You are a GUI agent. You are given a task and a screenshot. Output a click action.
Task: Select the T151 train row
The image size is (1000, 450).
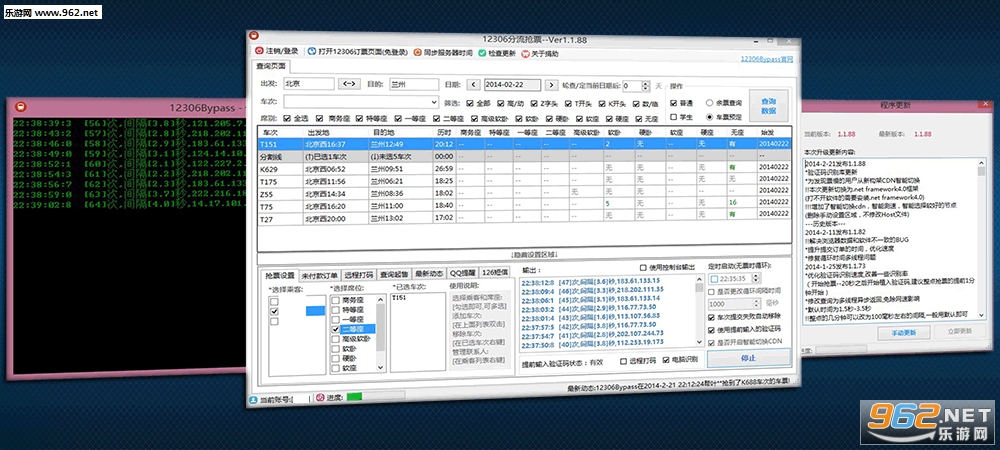click(524, 144)
